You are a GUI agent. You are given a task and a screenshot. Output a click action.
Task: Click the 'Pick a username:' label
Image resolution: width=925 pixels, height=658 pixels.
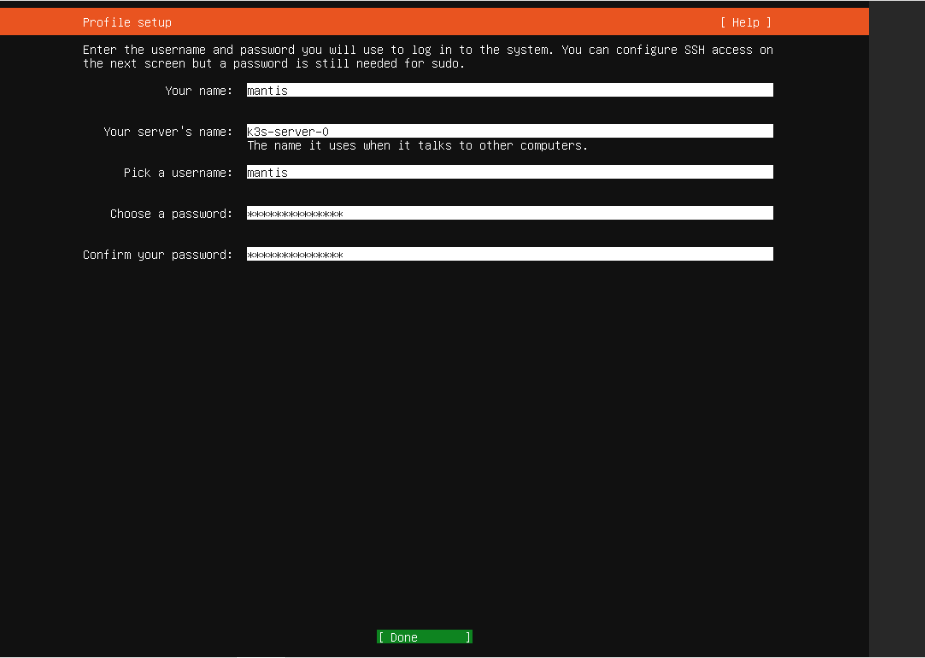click(x=177, y=172)
